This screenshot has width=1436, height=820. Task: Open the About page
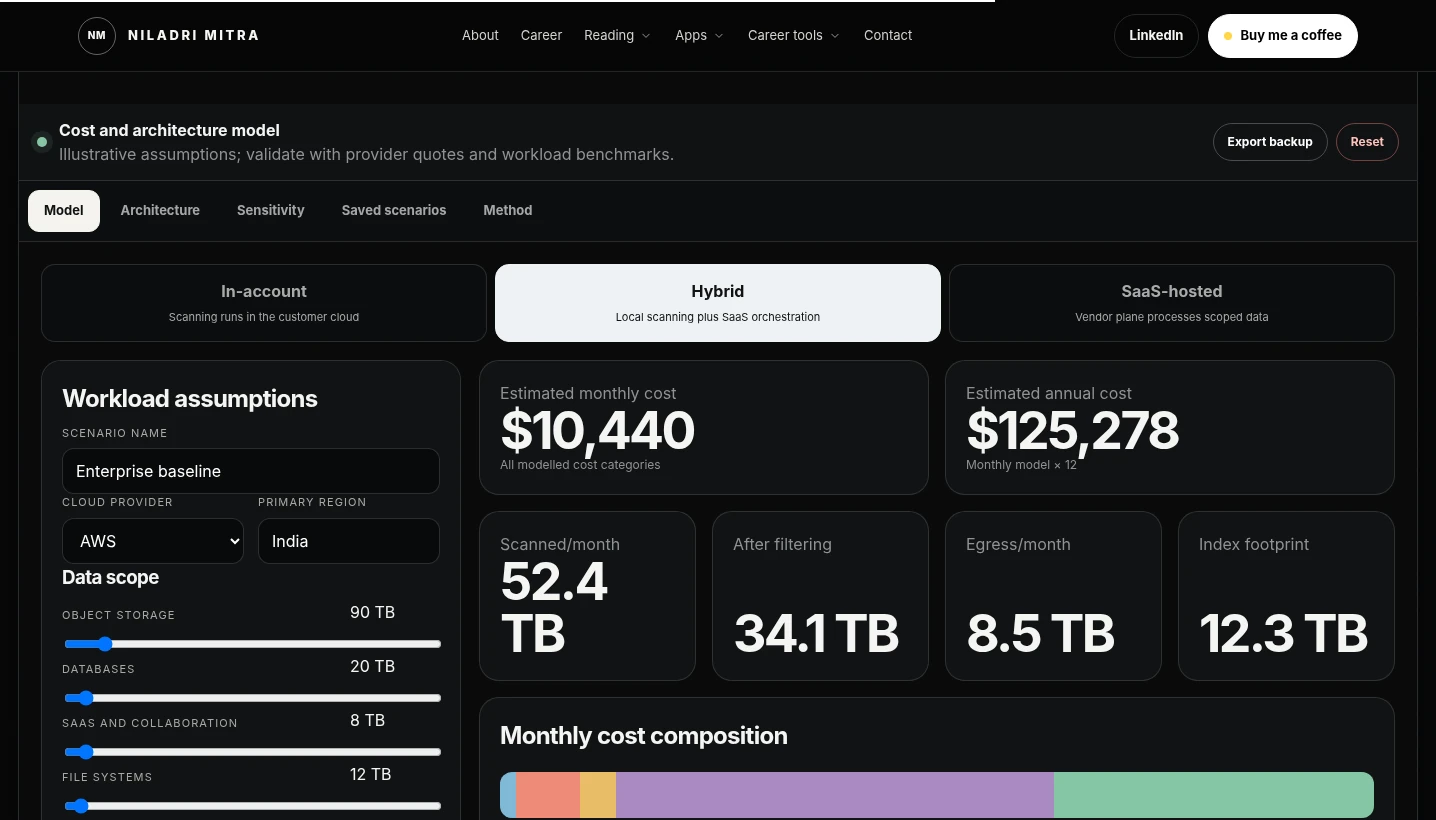[x=480, y=35]
